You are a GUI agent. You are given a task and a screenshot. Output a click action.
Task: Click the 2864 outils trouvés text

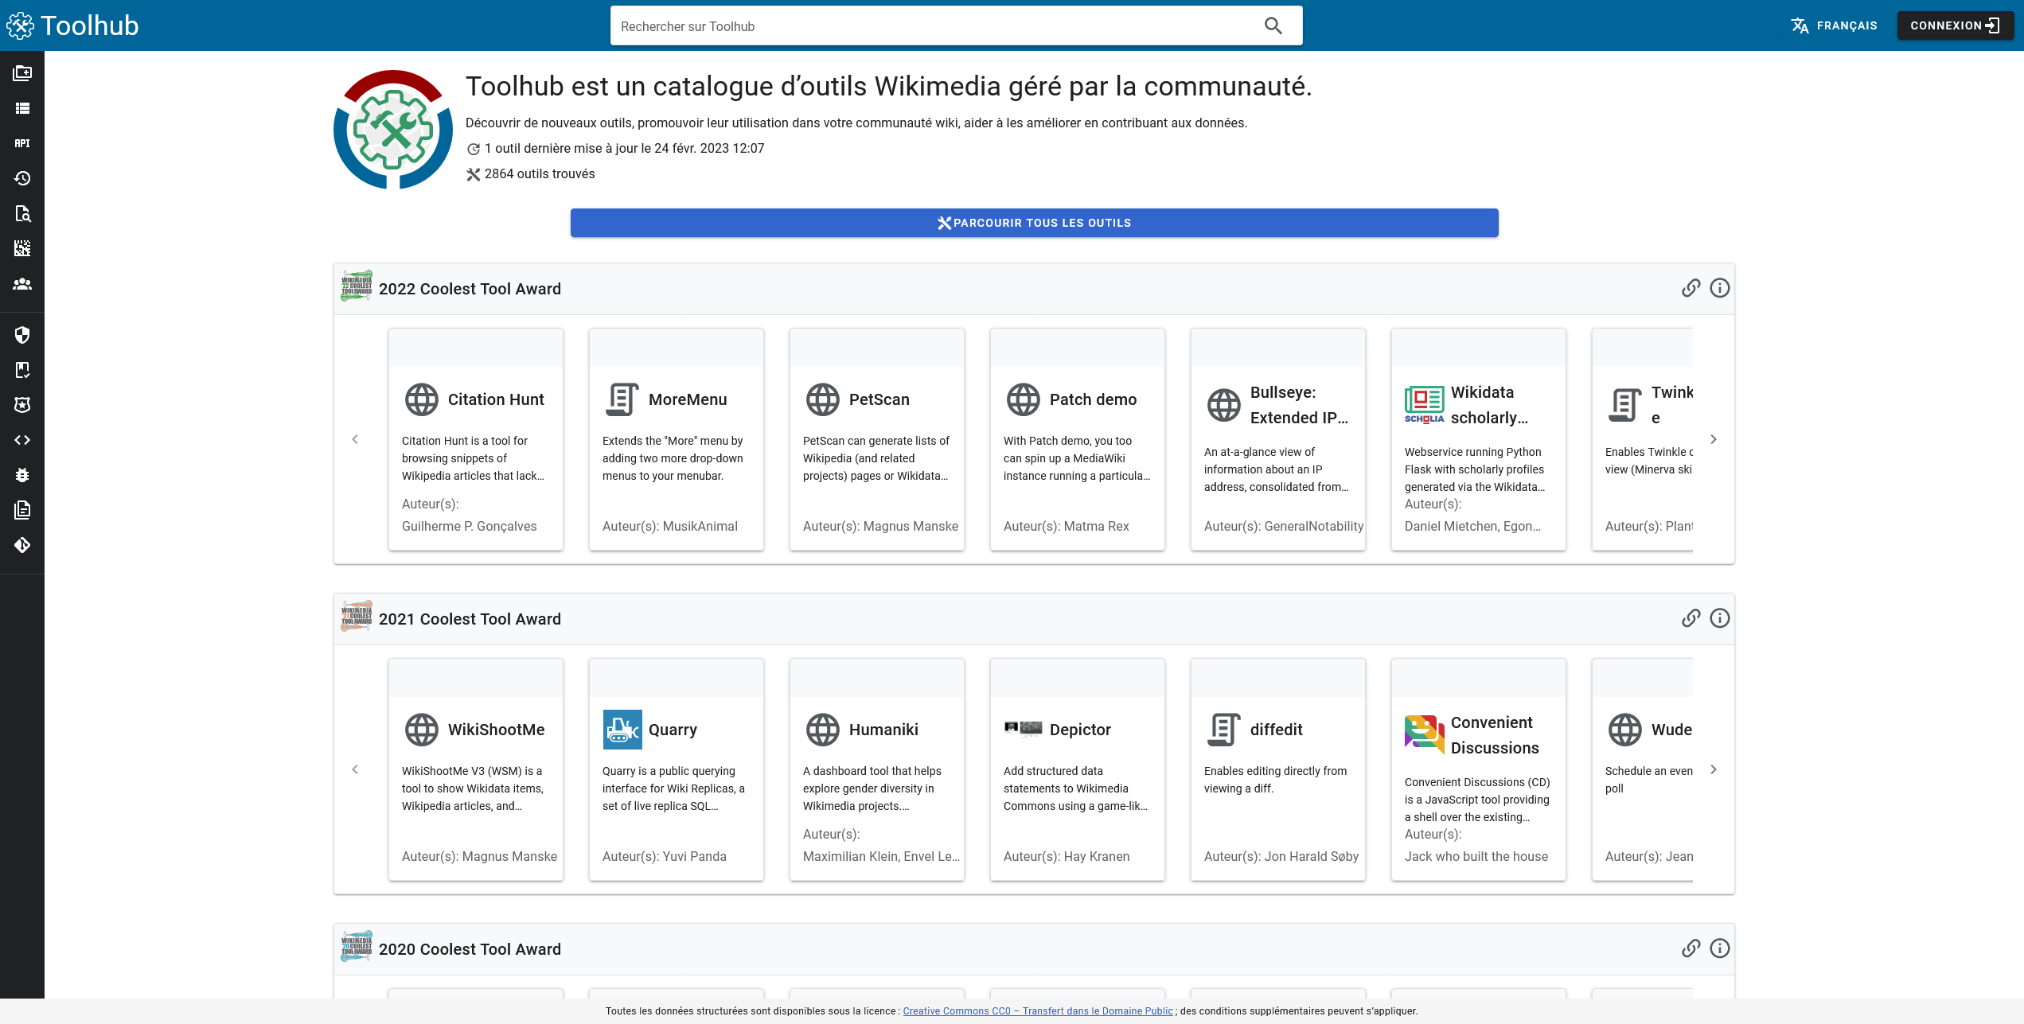coord(540,174)
